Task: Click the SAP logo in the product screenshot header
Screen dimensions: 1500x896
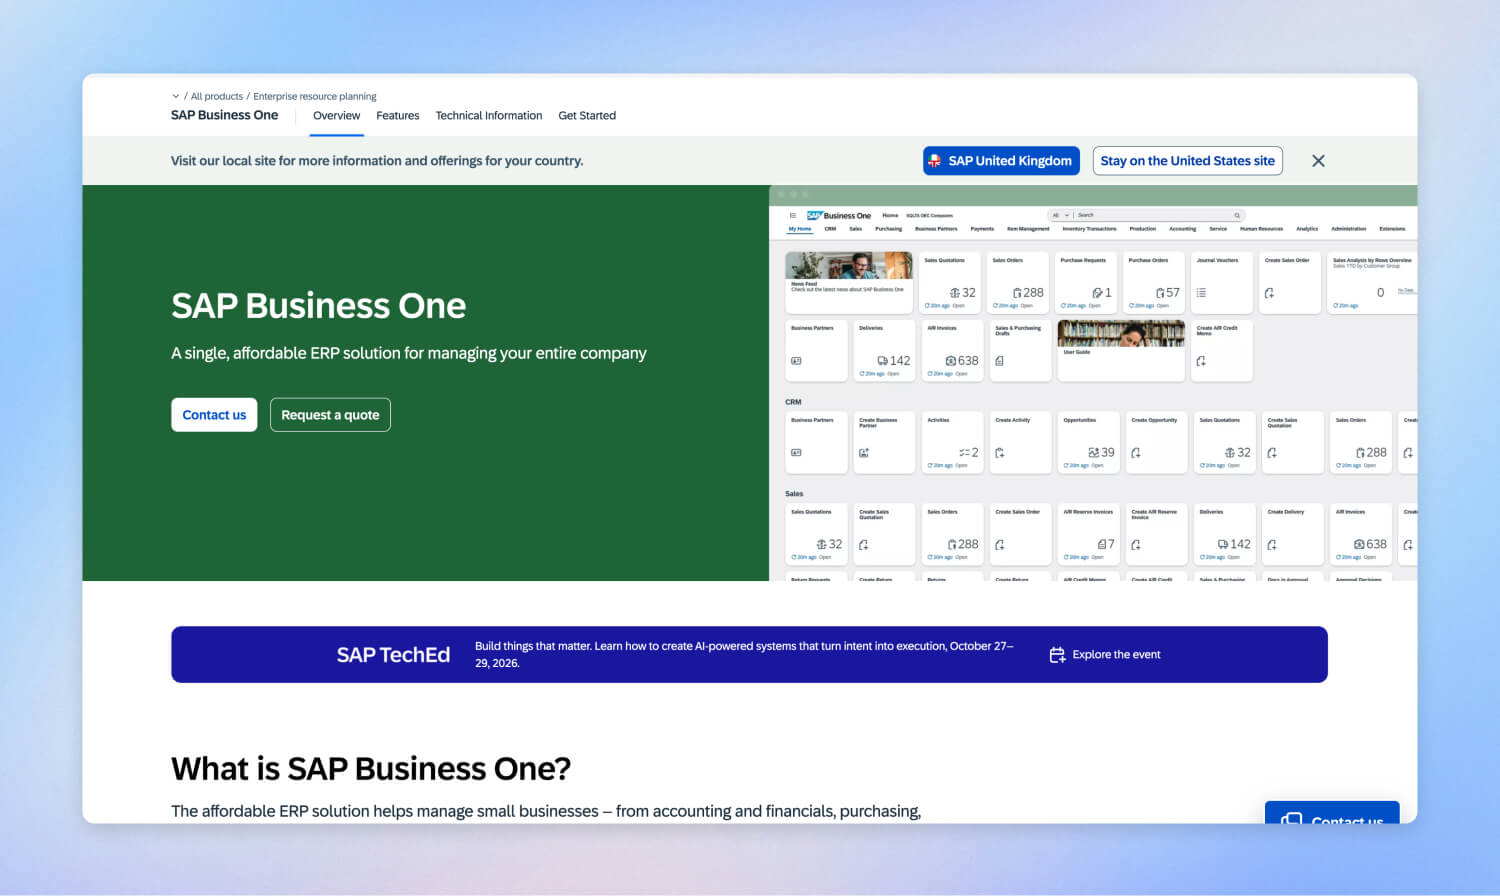Action: click(x=814, y=215)
